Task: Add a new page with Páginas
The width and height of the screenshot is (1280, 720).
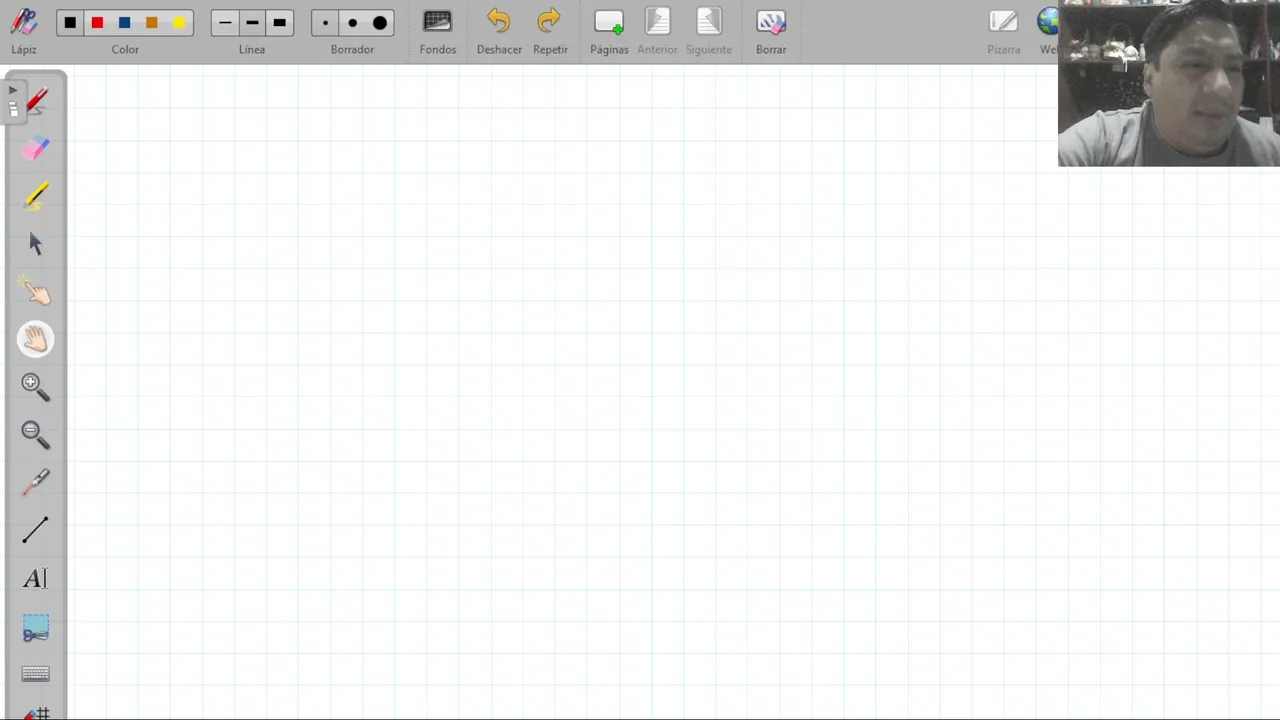Action: coord(609,30)
